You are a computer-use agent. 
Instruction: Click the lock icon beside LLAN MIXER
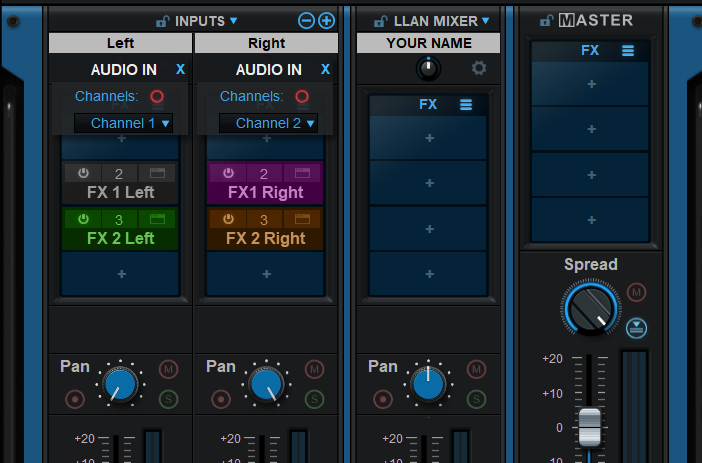pos(381,21)
